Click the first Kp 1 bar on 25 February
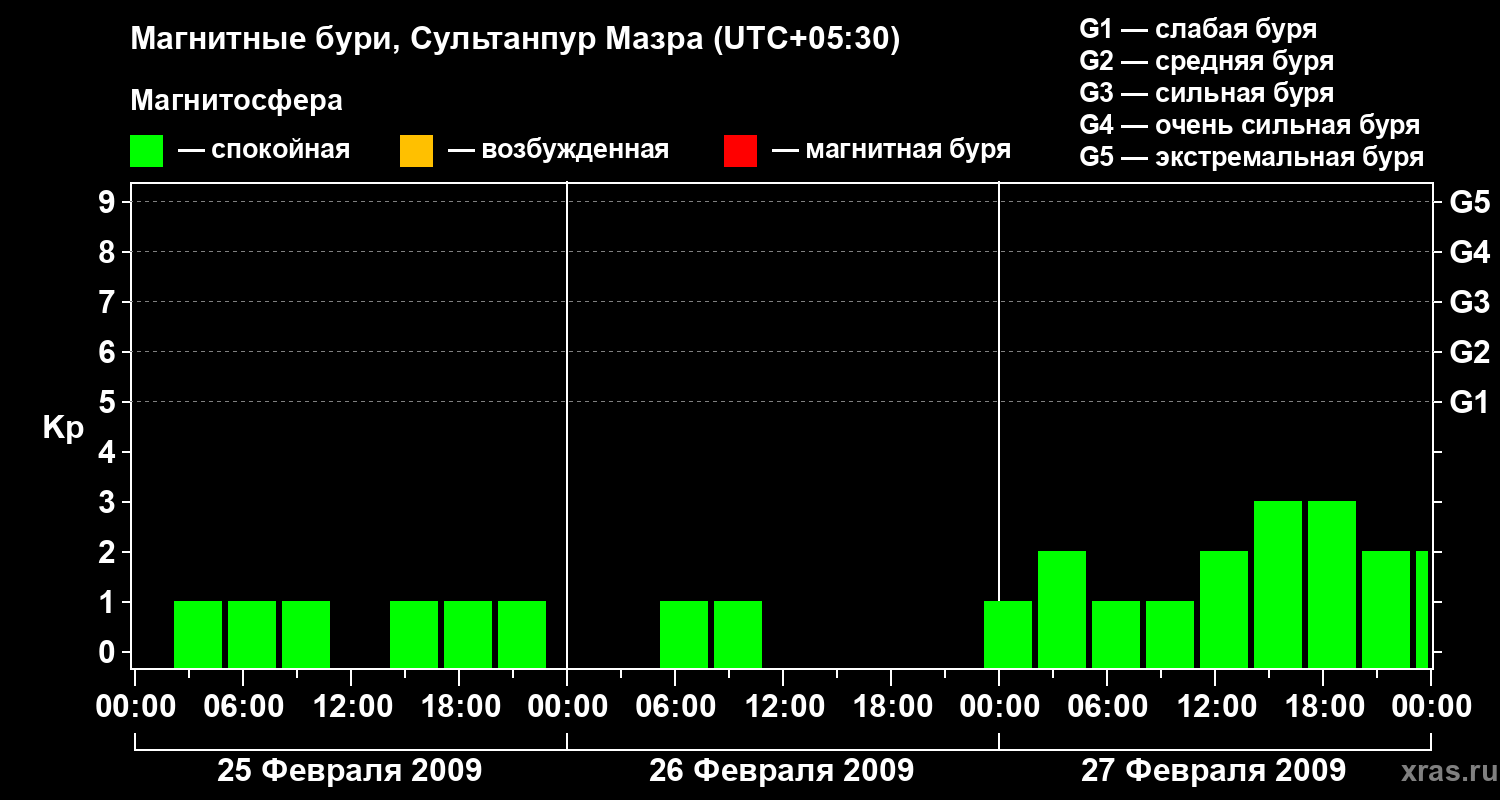The image size is (1500, 800). pos(198,635)
